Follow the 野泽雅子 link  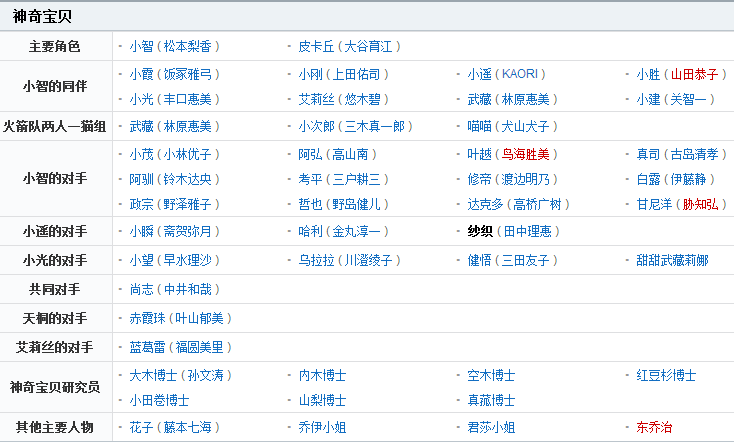pyautogui.click(x=188, y=204)
